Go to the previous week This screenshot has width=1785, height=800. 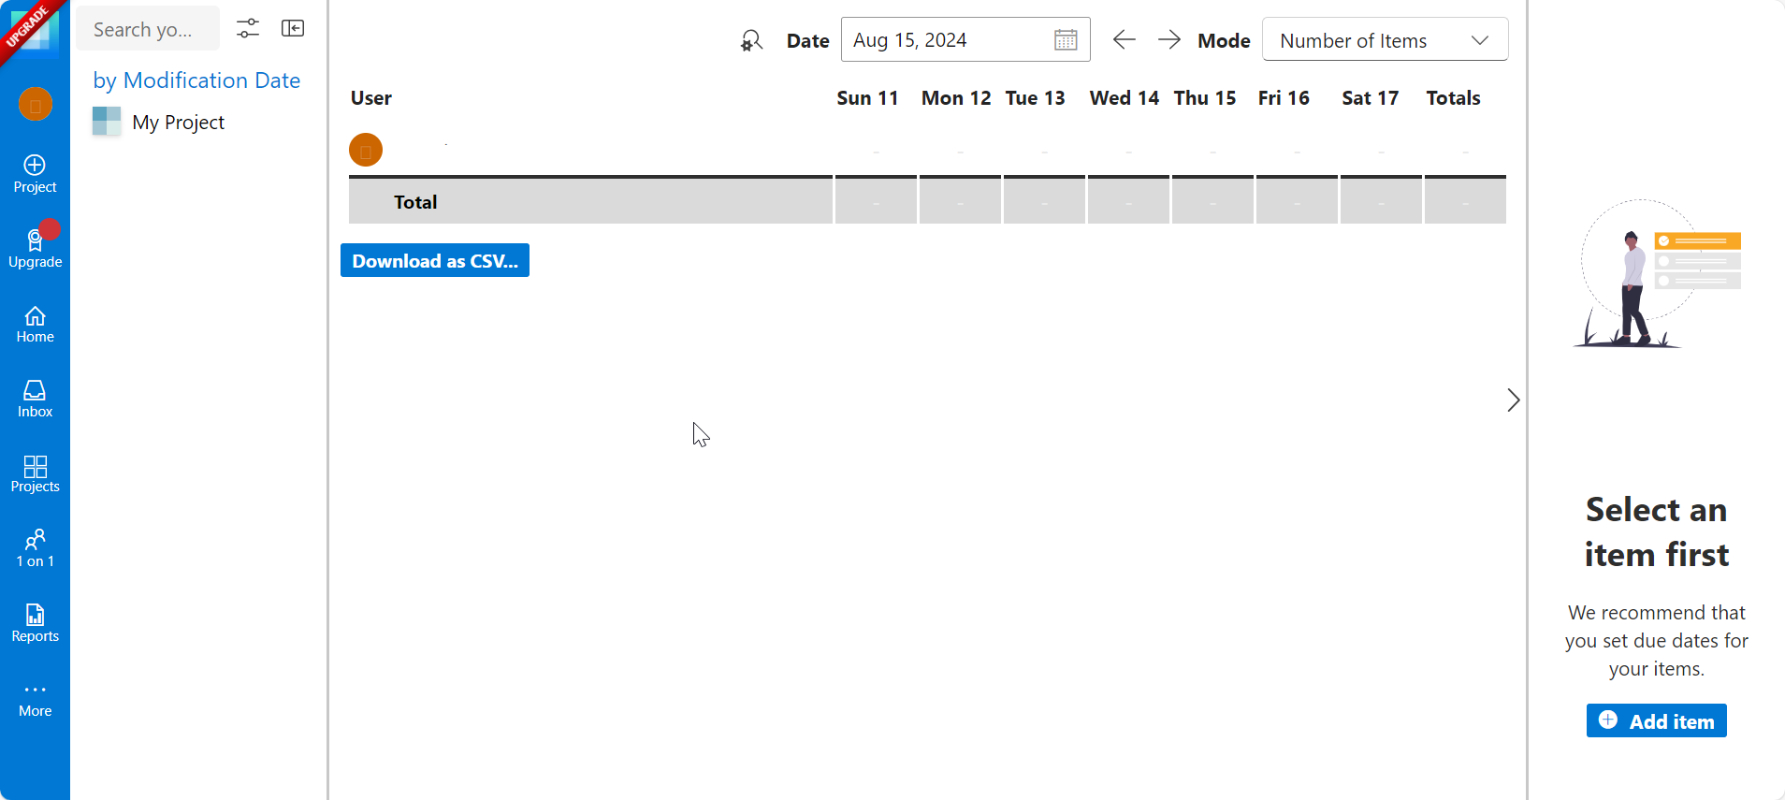[1124, 40]
